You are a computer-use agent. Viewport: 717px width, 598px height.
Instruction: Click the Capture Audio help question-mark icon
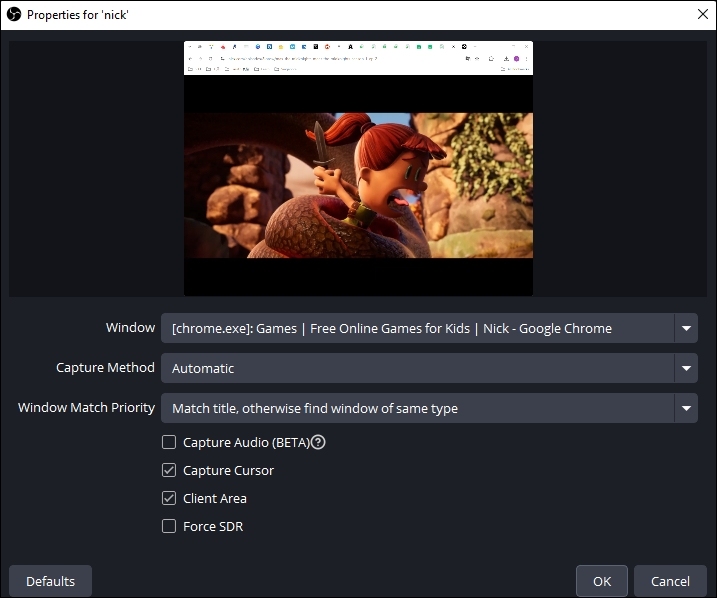[x=318, y=442]
